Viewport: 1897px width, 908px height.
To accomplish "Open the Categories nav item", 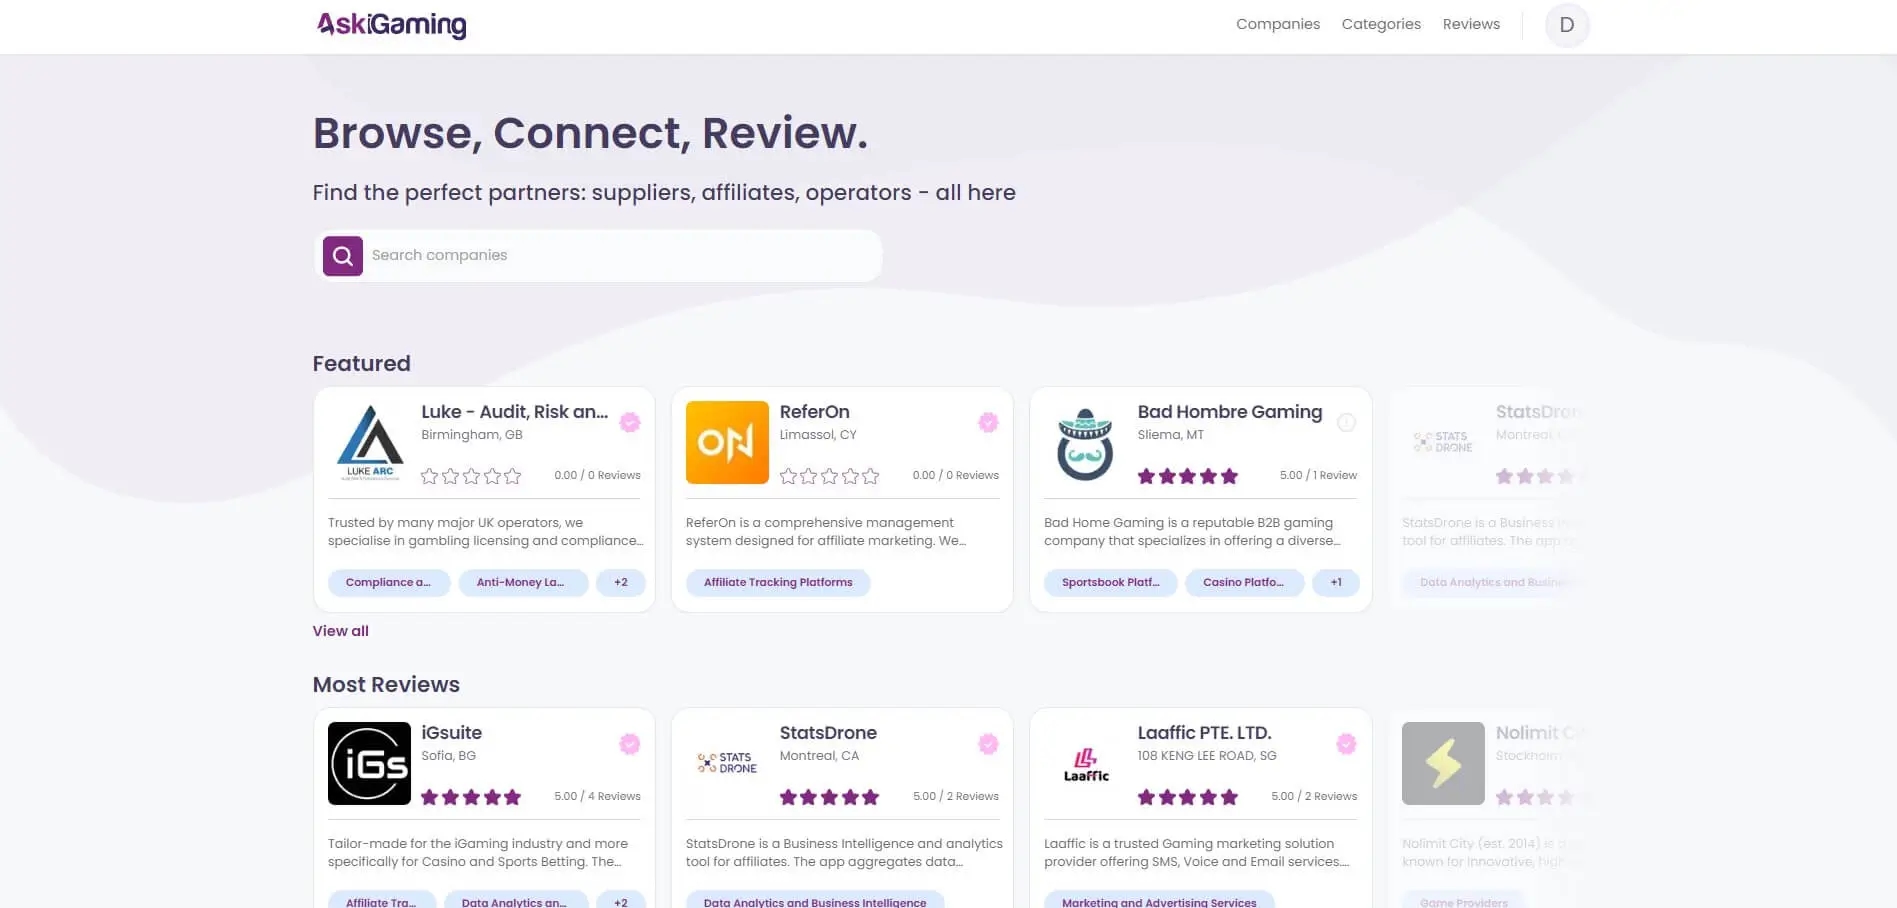I will point(1381,24).
